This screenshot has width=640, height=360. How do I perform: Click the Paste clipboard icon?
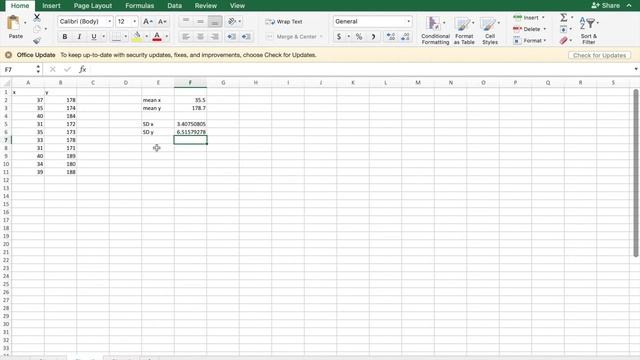coord(13,23)
